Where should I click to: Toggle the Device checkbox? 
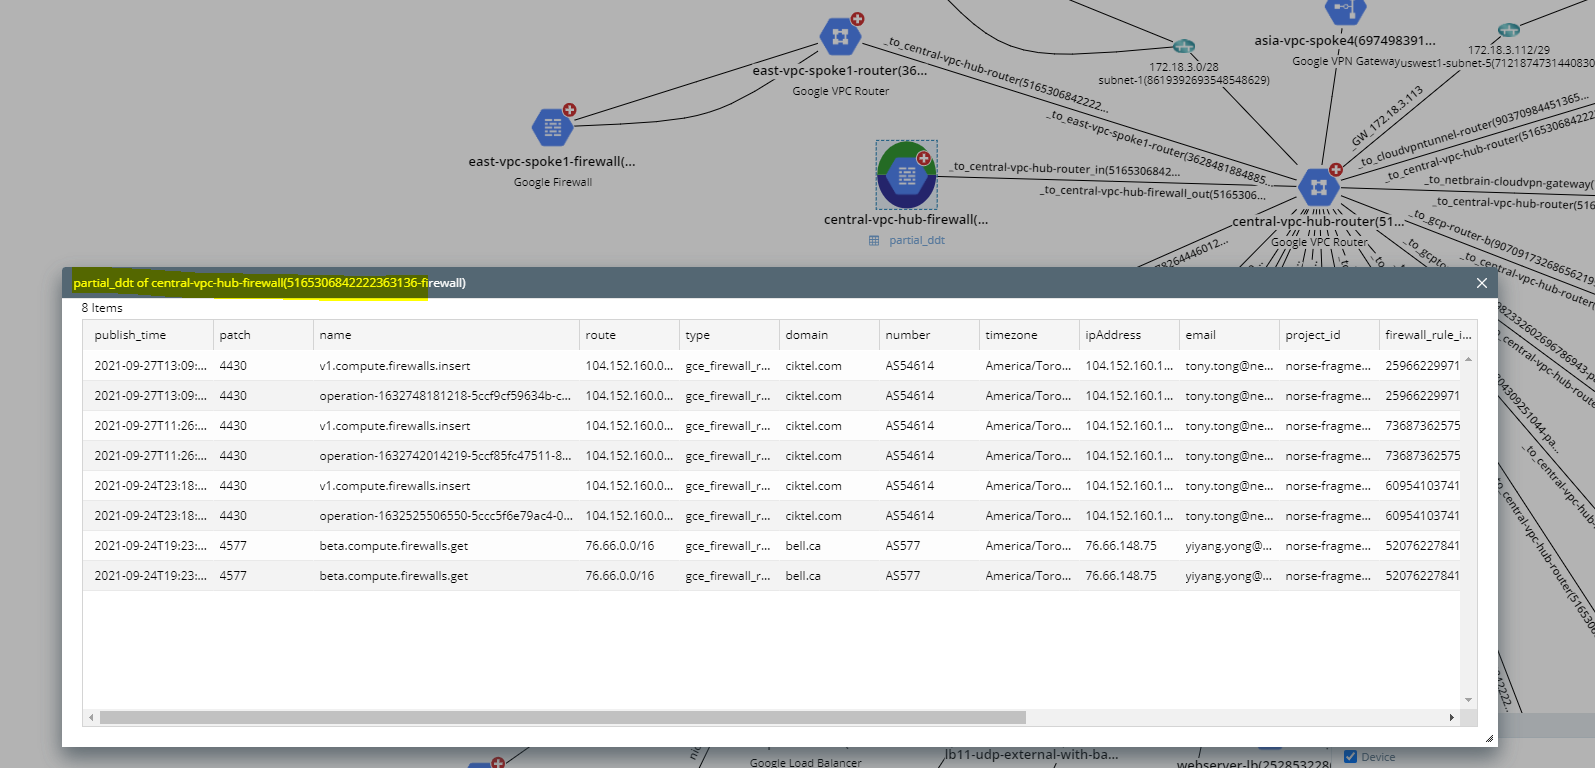(x=1350, y=757)
